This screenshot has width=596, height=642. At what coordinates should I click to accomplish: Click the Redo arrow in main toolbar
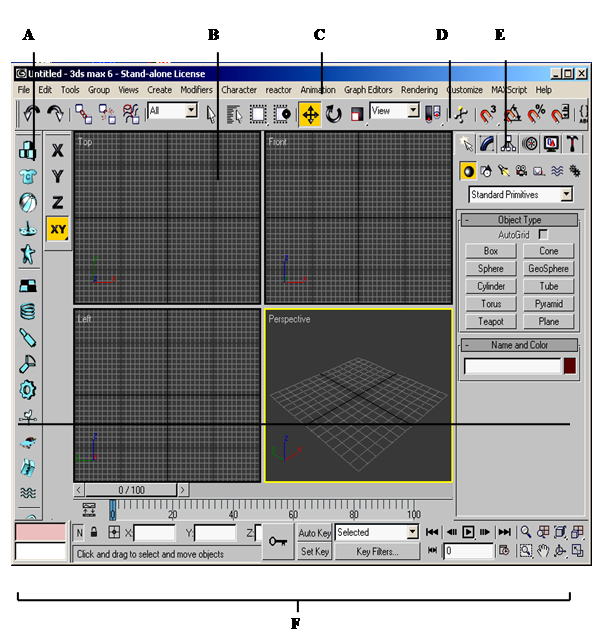55,114
